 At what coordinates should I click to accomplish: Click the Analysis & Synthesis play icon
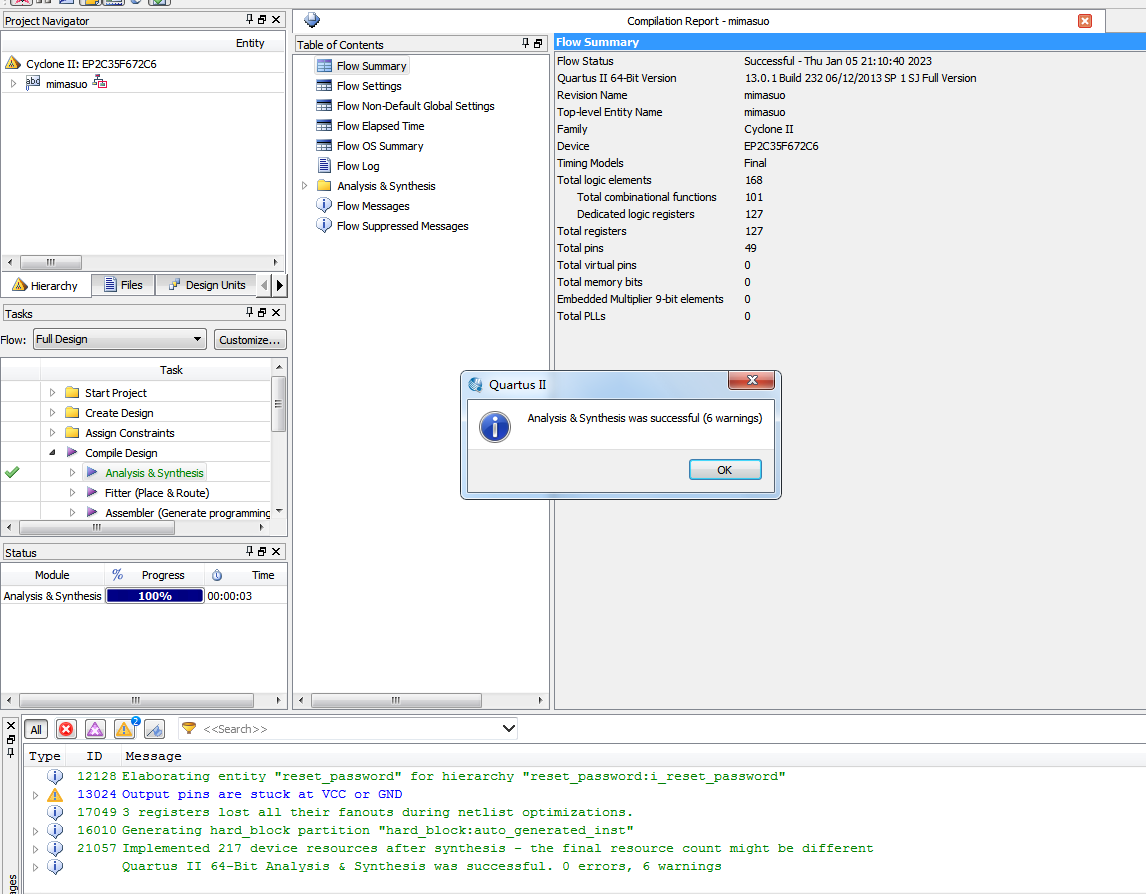tap(92, 472)
